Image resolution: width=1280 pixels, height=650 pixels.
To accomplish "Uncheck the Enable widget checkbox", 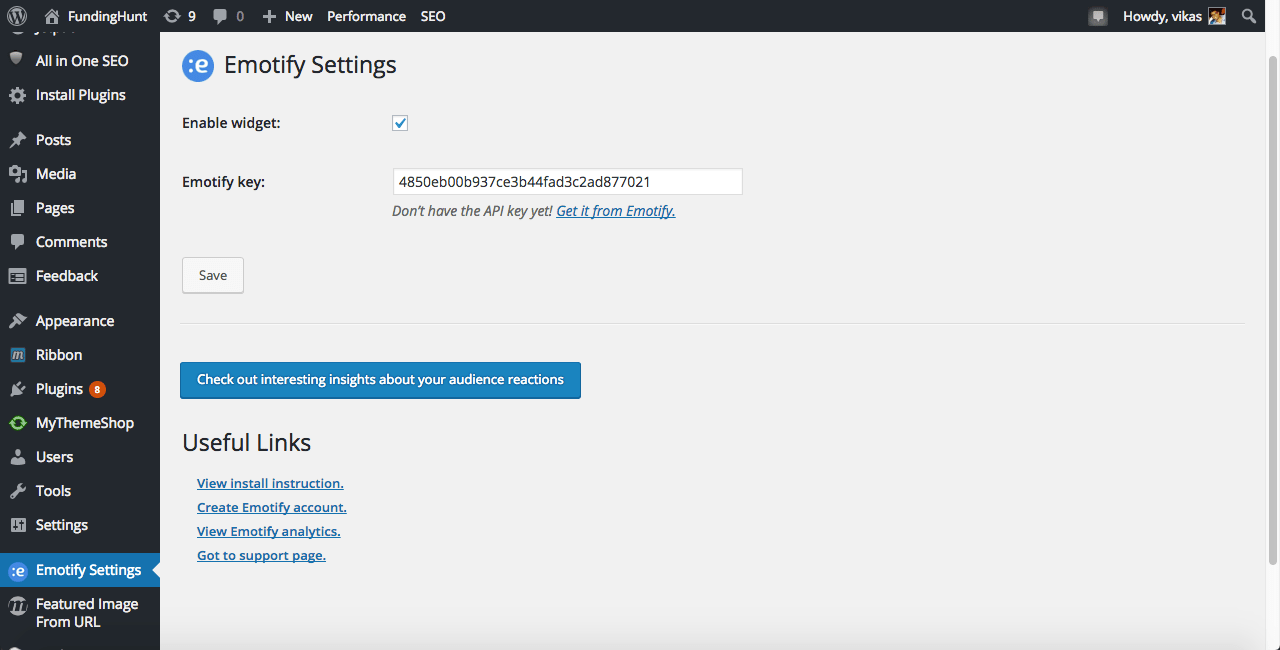I will (400, 123).
